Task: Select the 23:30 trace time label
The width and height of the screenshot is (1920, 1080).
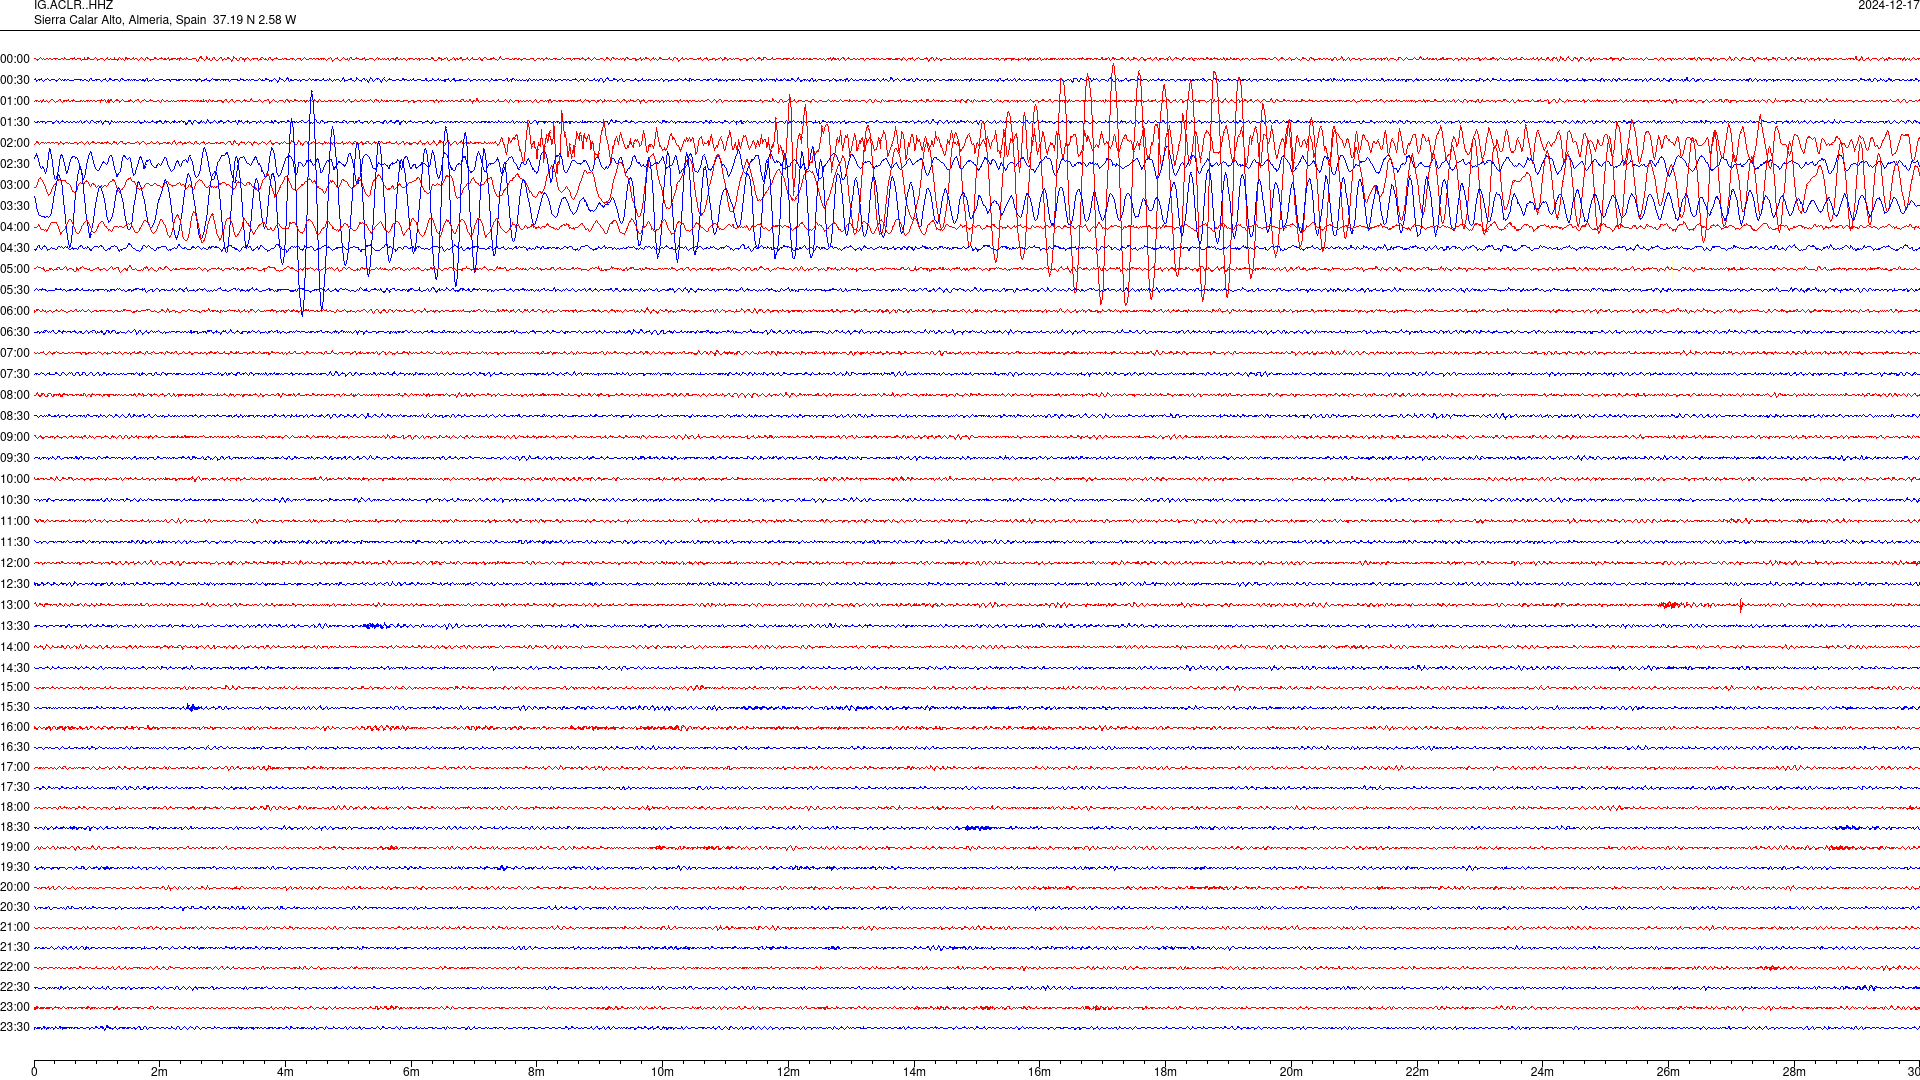Action: coord(15,1027)
